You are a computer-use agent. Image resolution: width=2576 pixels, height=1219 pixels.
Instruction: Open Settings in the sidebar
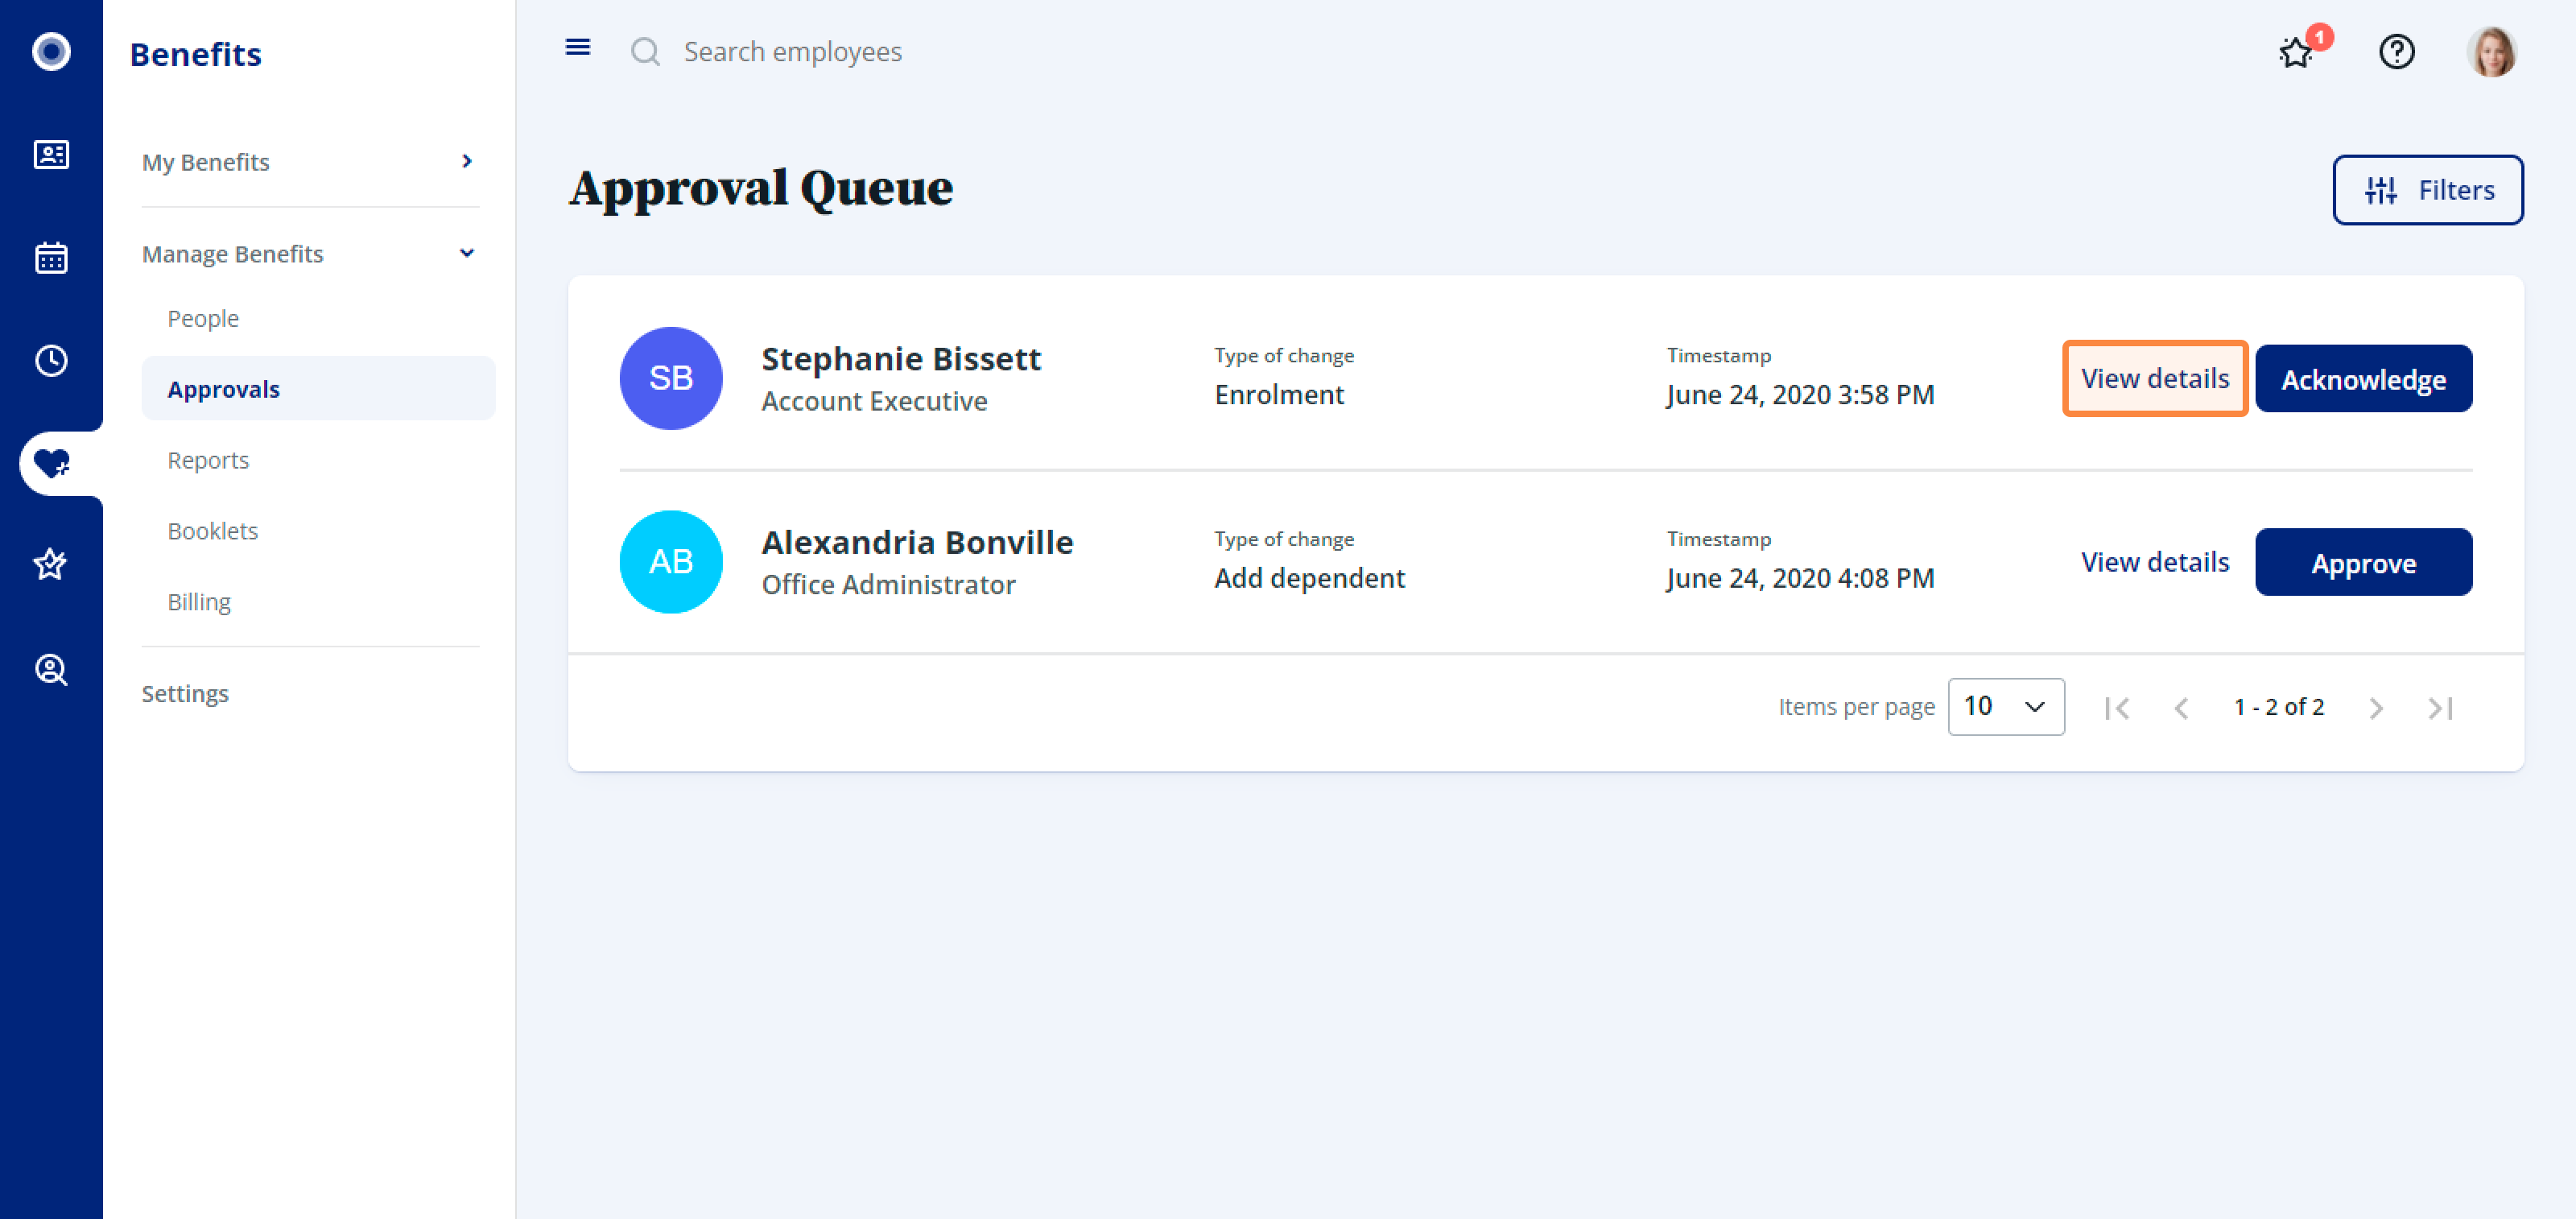pyautogui.click(x=185, y=693)
